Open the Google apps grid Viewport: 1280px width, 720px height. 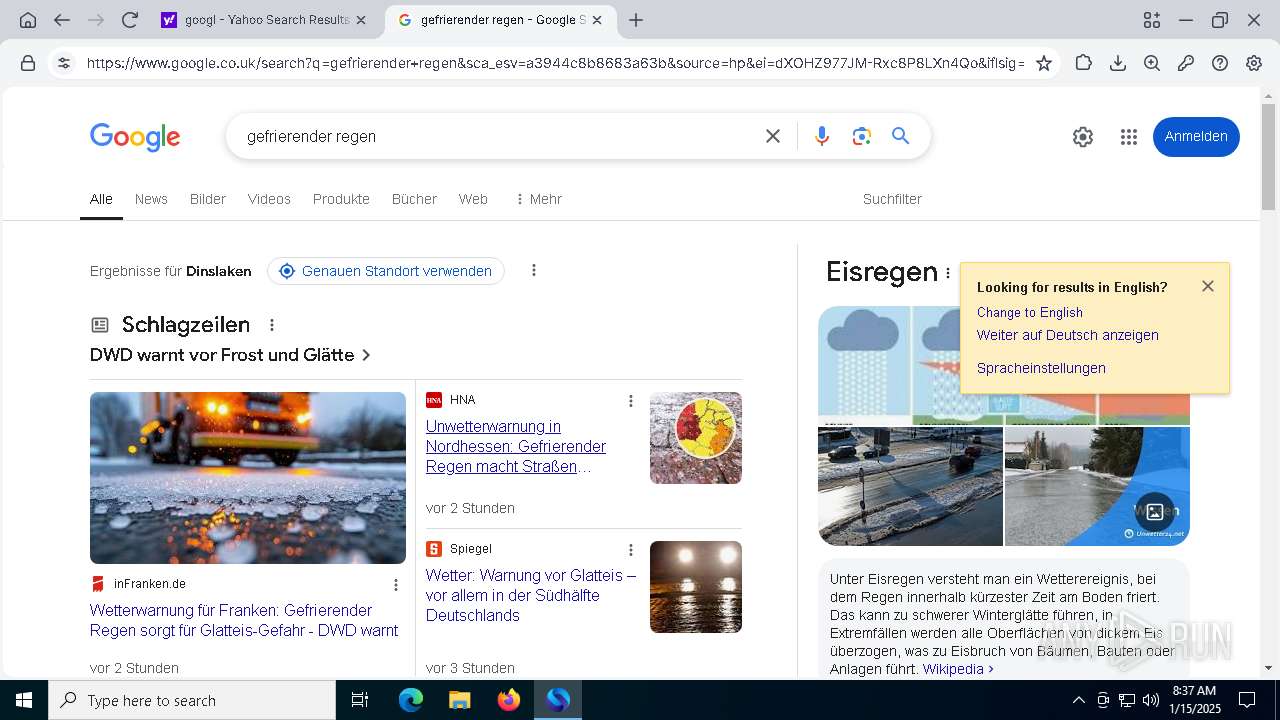(1129, 137)
